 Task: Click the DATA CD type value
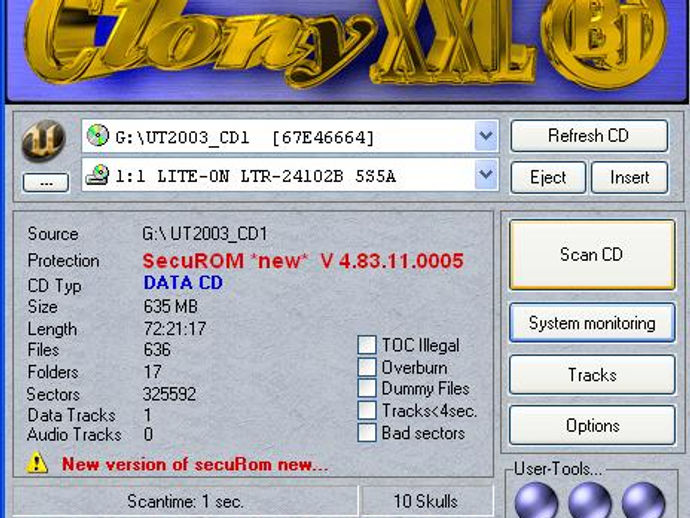pyautogui.click(x=183, y=283)
